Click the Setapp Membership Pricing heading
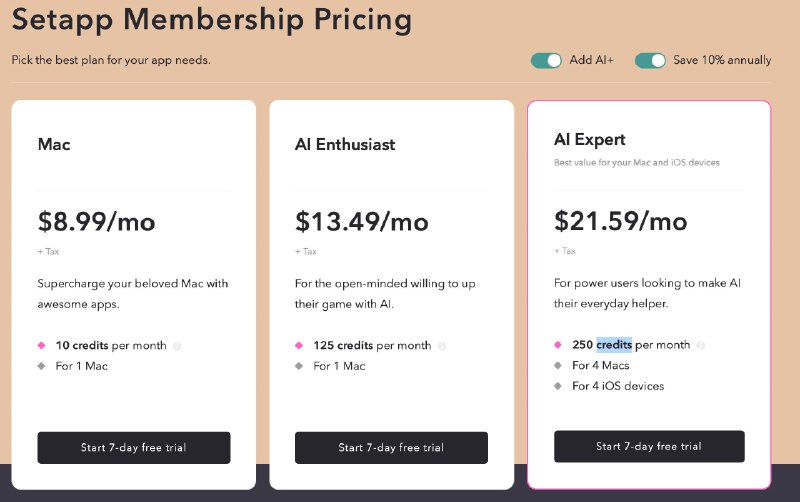800x502 pixels. pos(198,19)
